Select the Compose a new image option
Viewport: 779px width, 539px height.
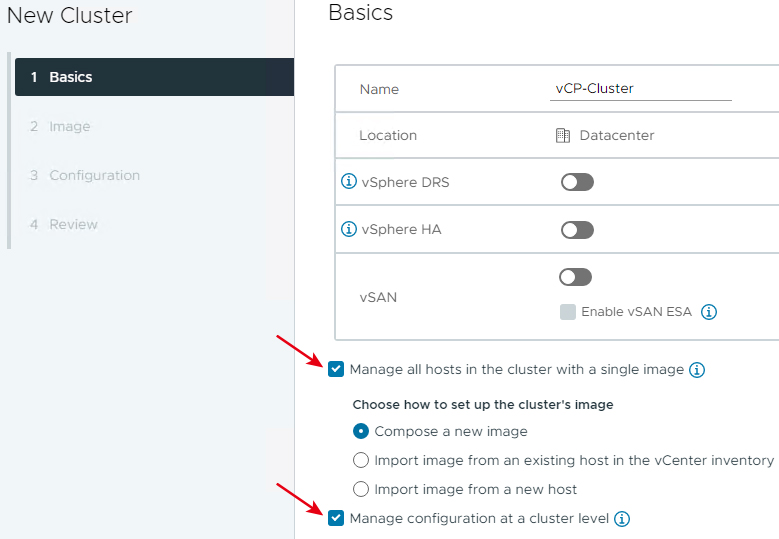[x=361, y=431]
